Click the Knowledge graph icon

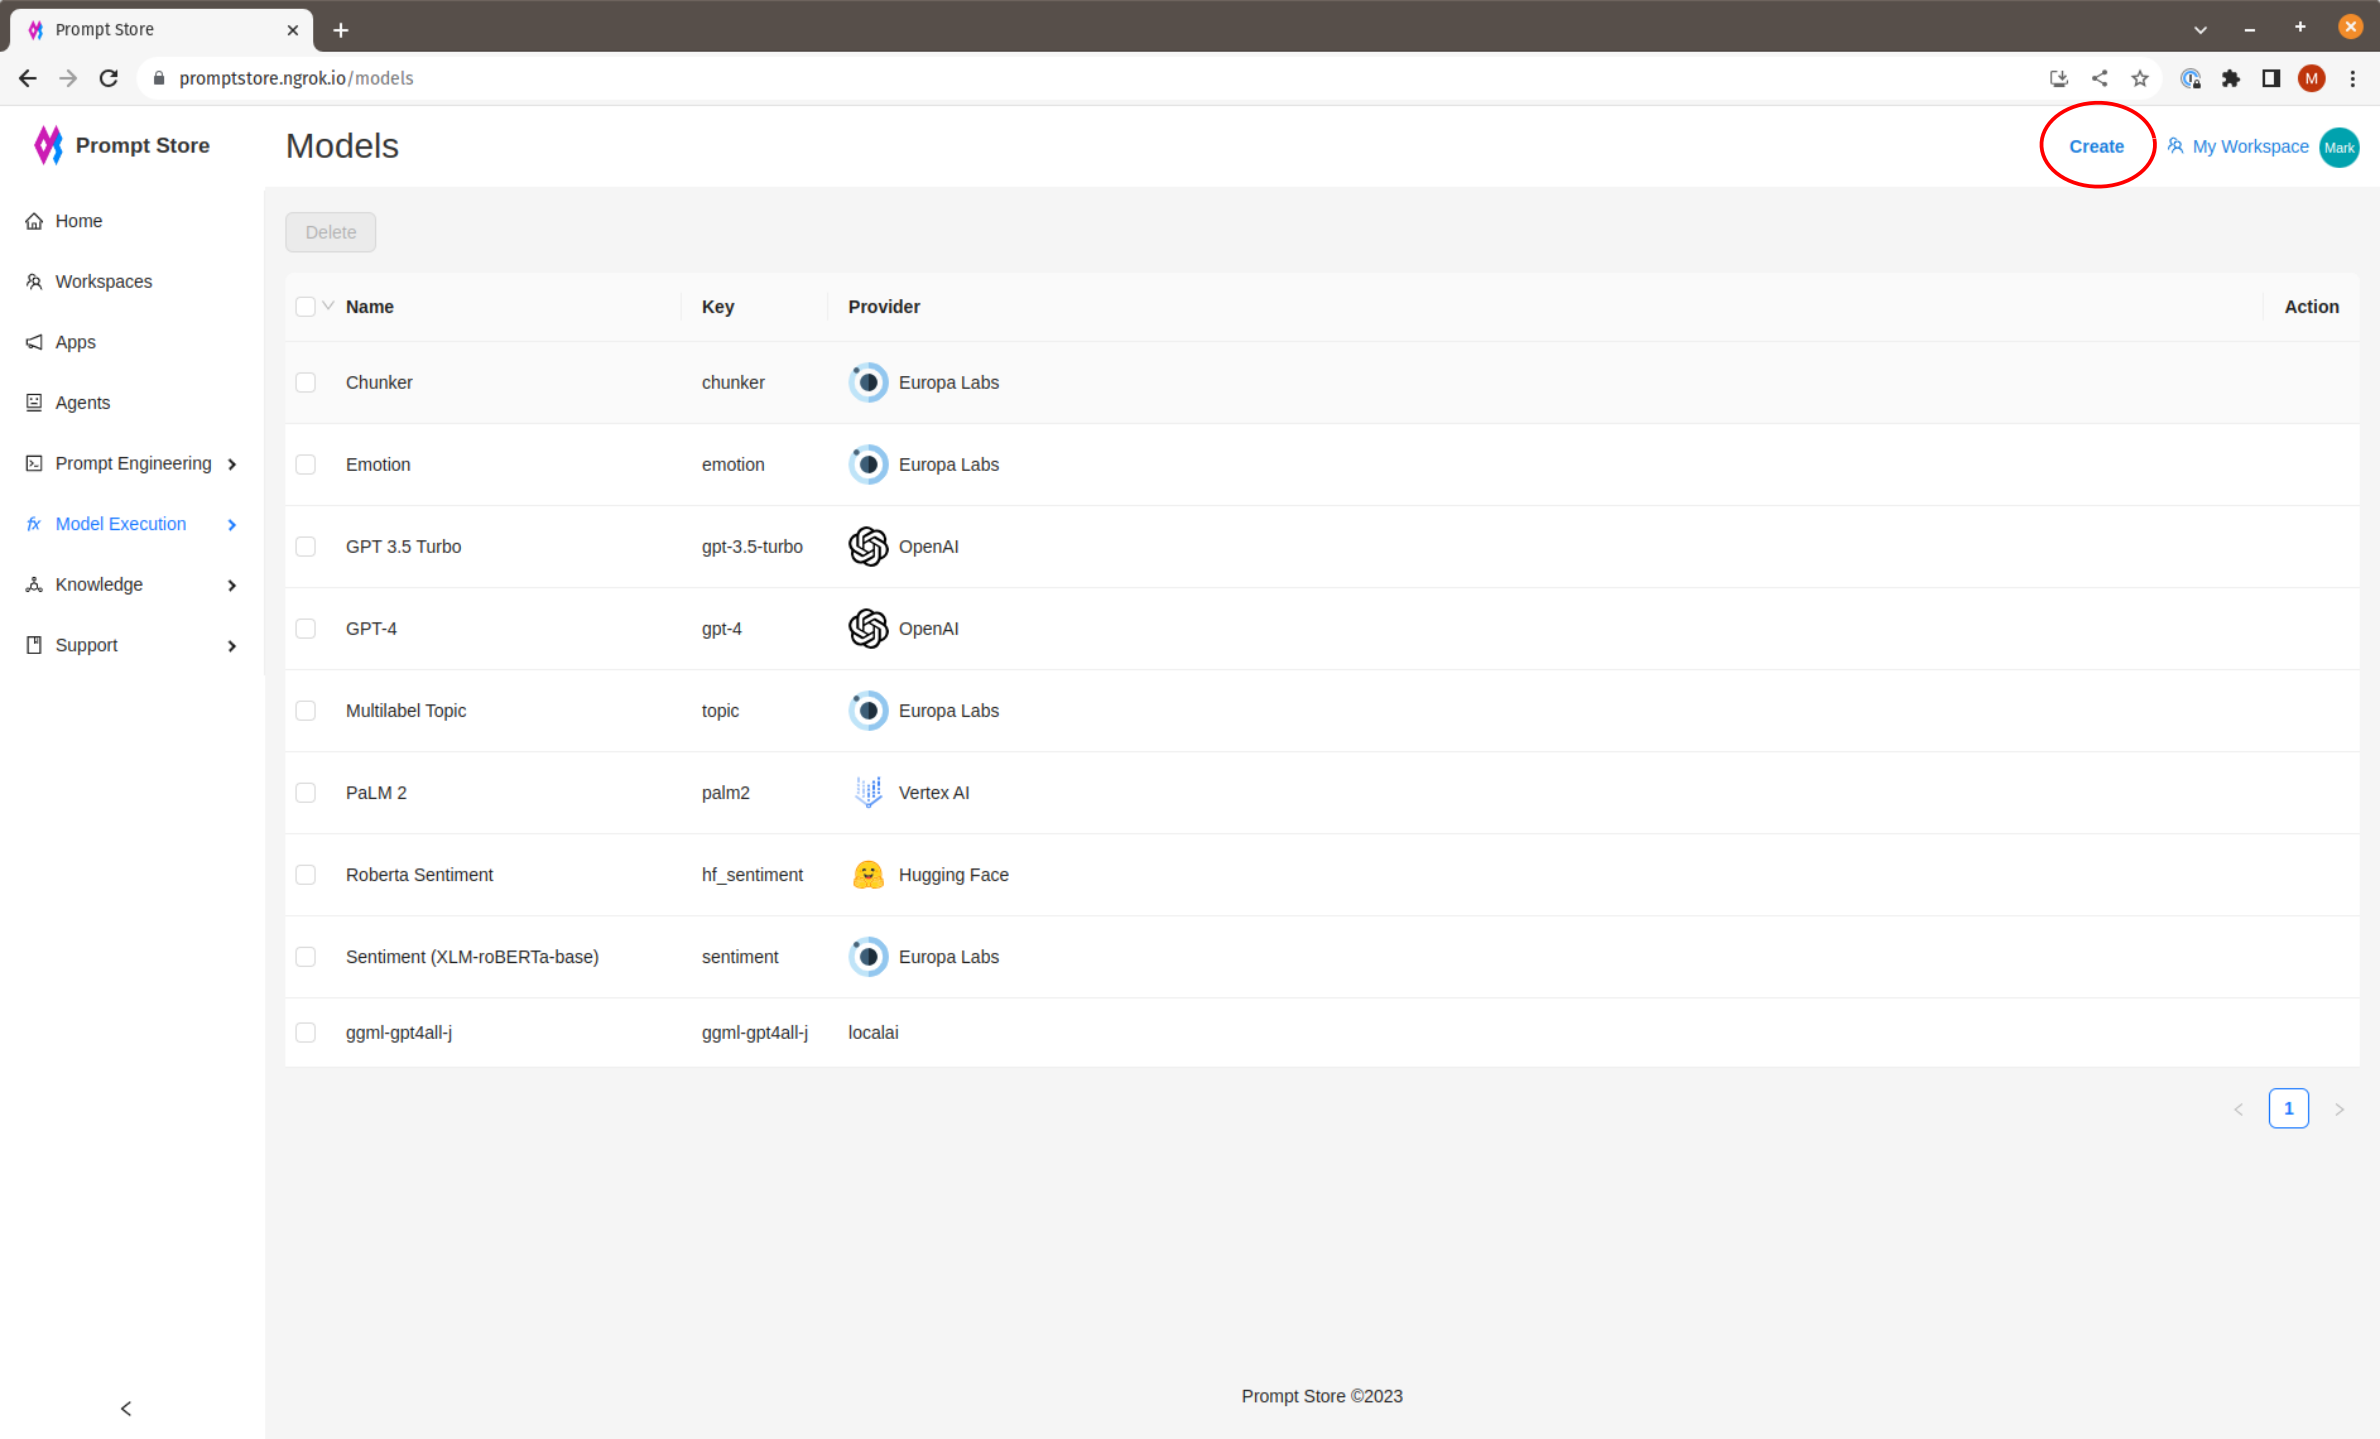point(34,585)
